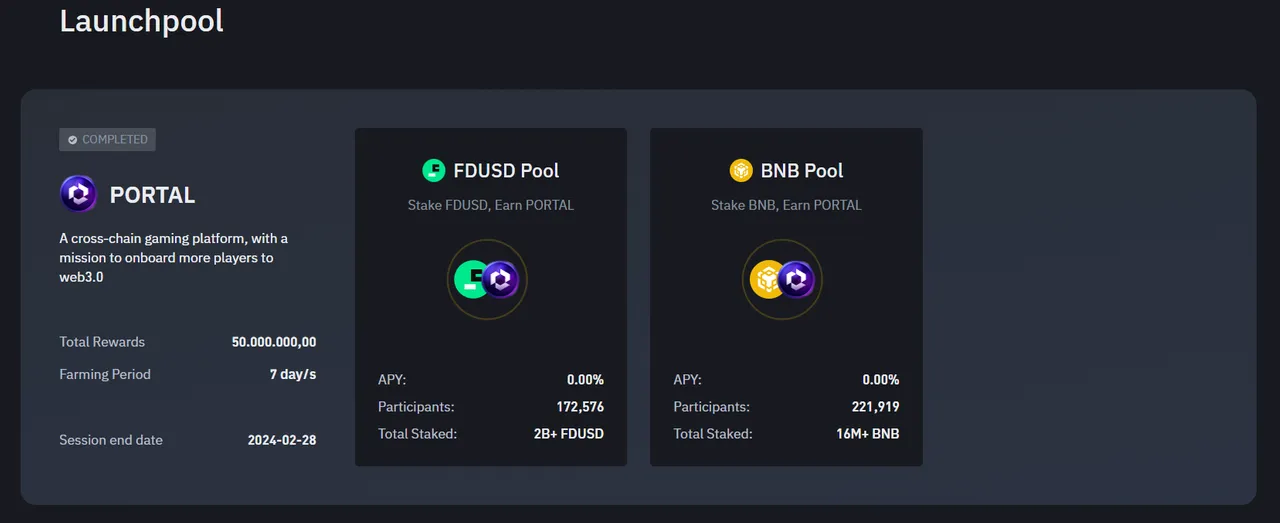This screenshot has width=1280, height=523.
Task: Select the PORTAL project name
Action: pos(152,195)
